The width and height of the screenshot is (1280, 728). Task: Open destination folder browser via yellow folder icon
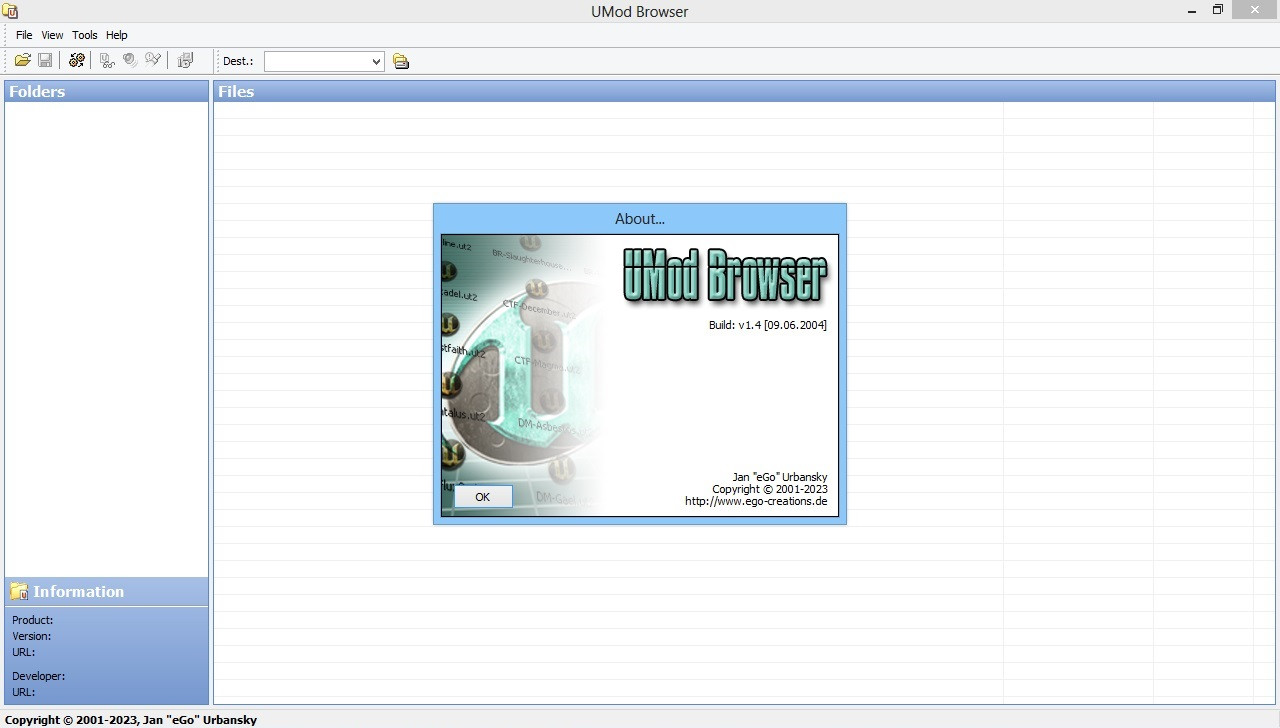[x=400, y=61]
